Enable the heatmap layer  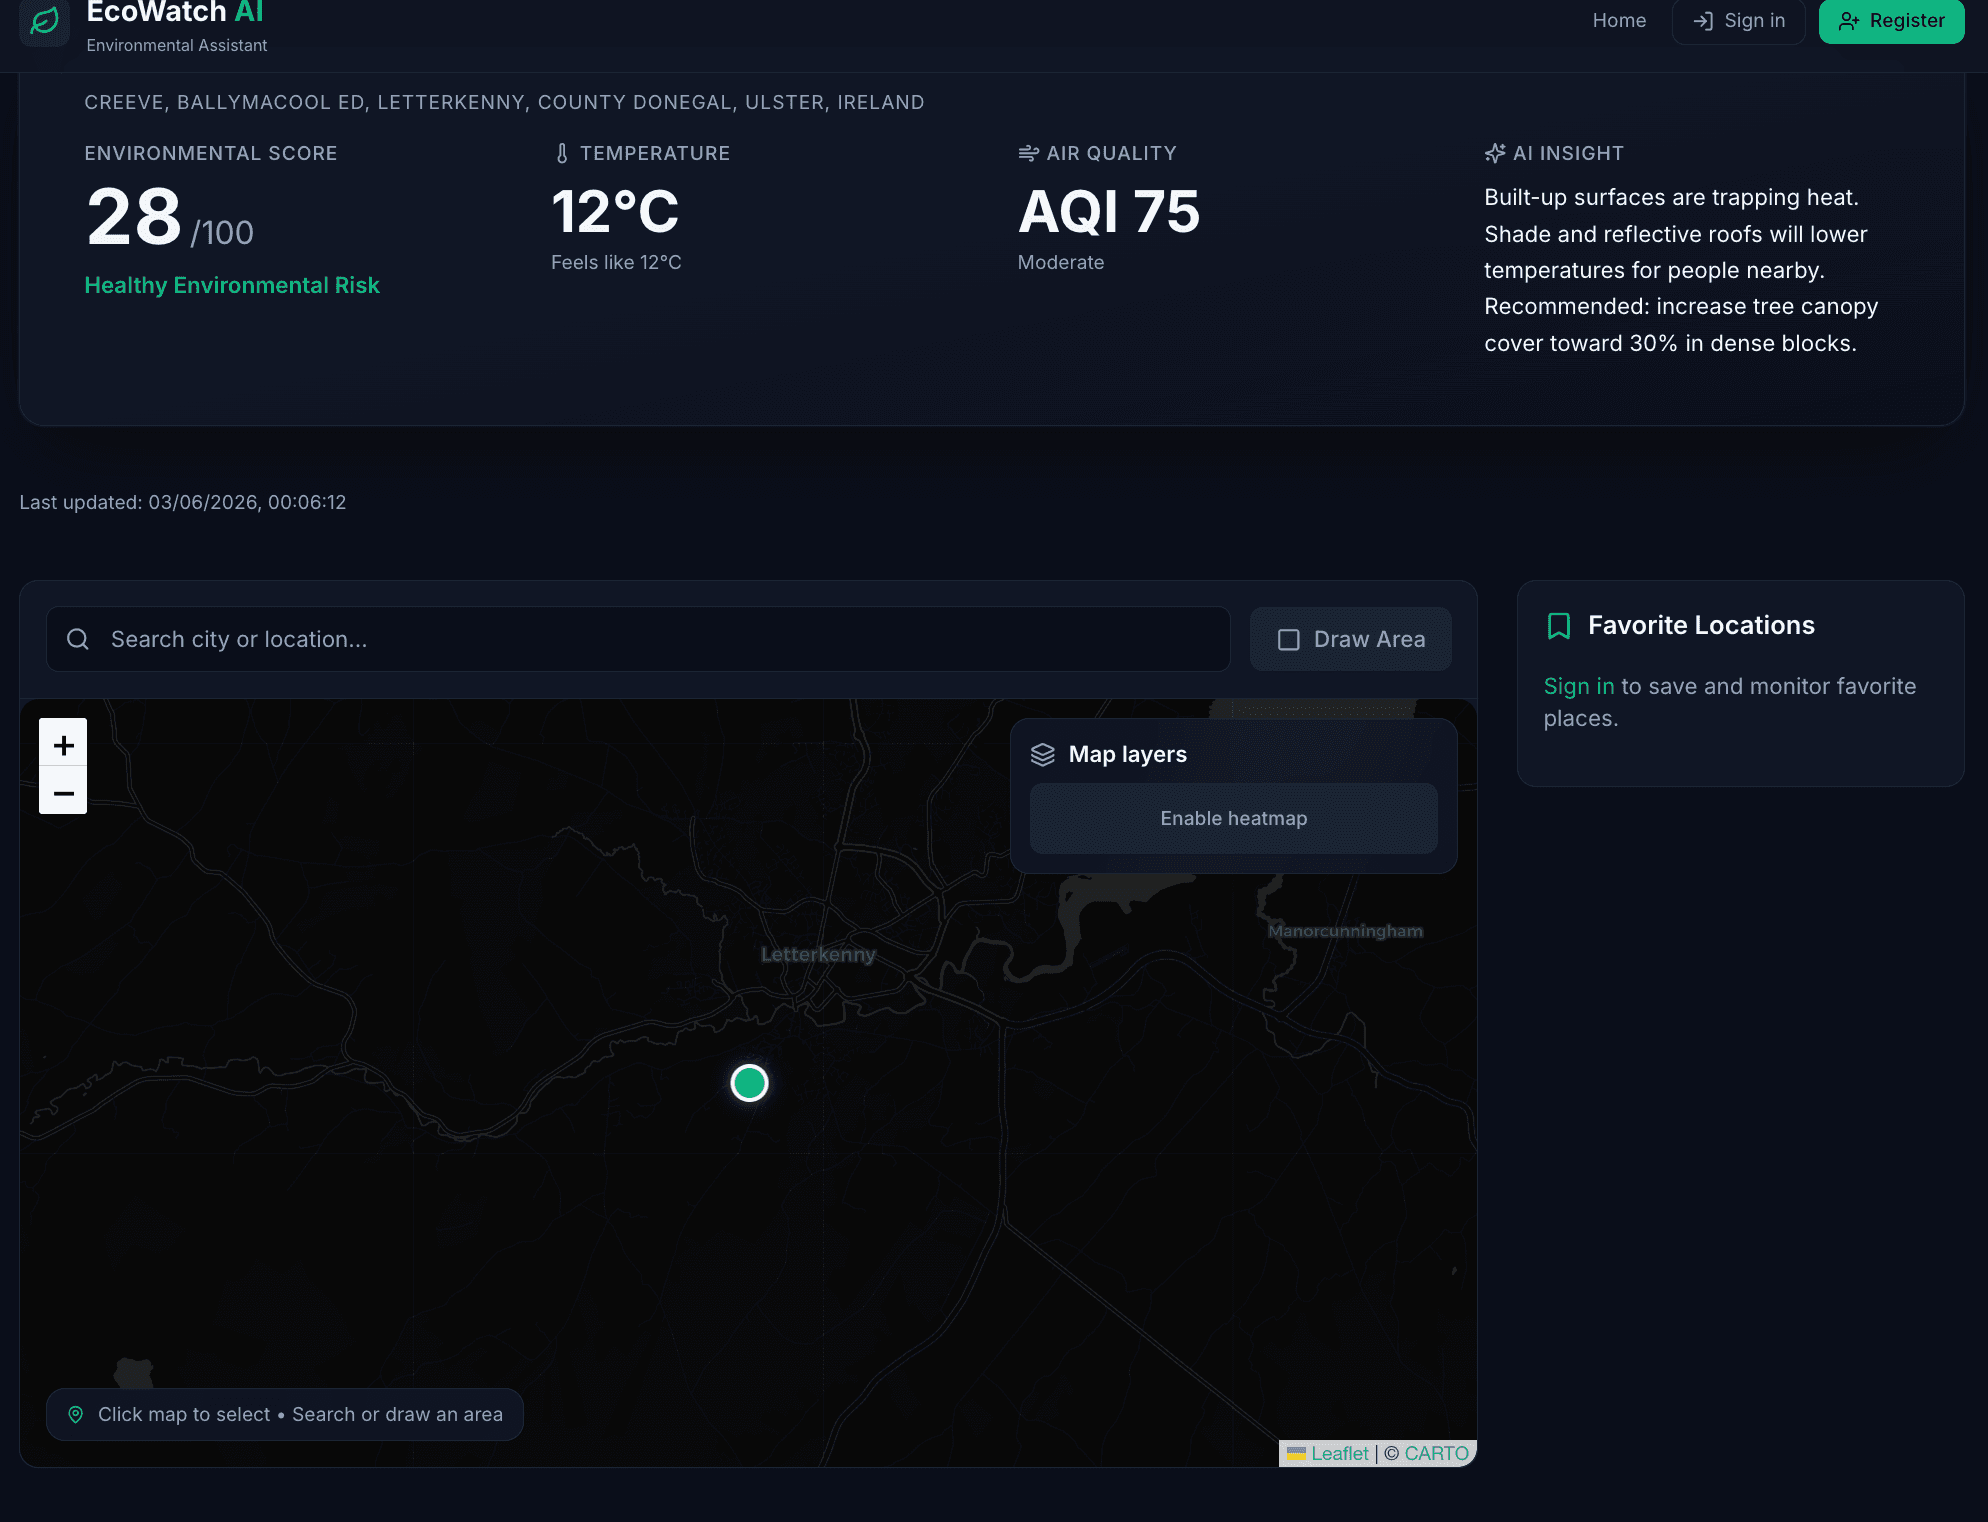click(1234, 818)
